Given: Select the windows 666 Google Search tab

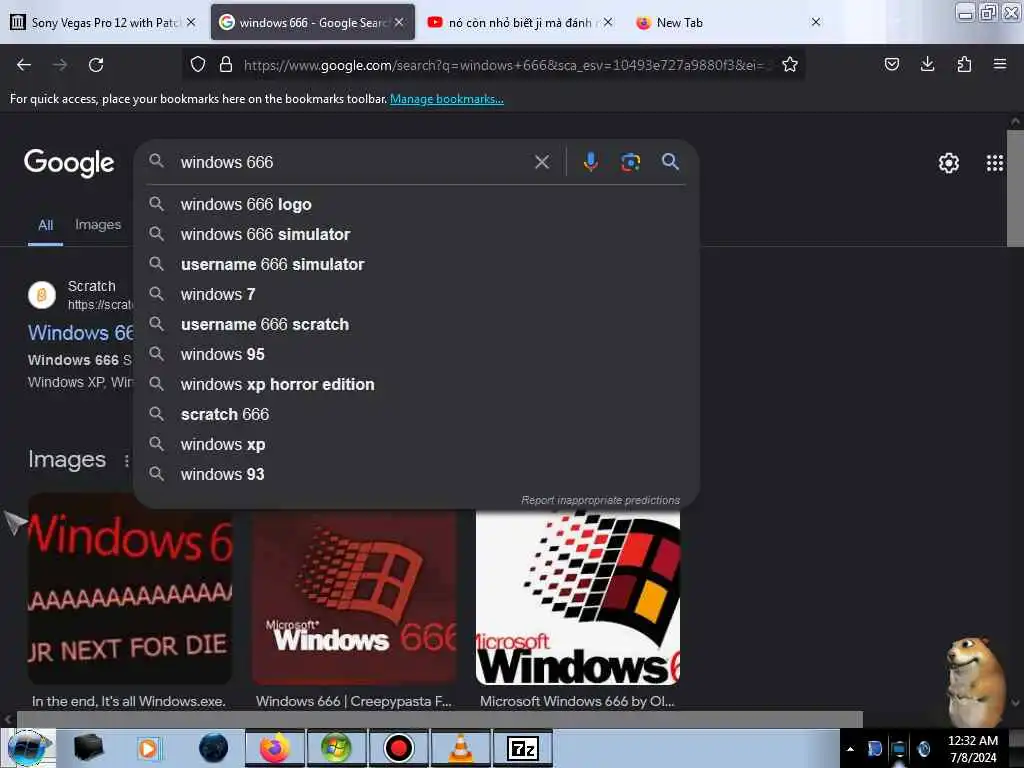Looking at the screenshot, I should coord(313,23).
